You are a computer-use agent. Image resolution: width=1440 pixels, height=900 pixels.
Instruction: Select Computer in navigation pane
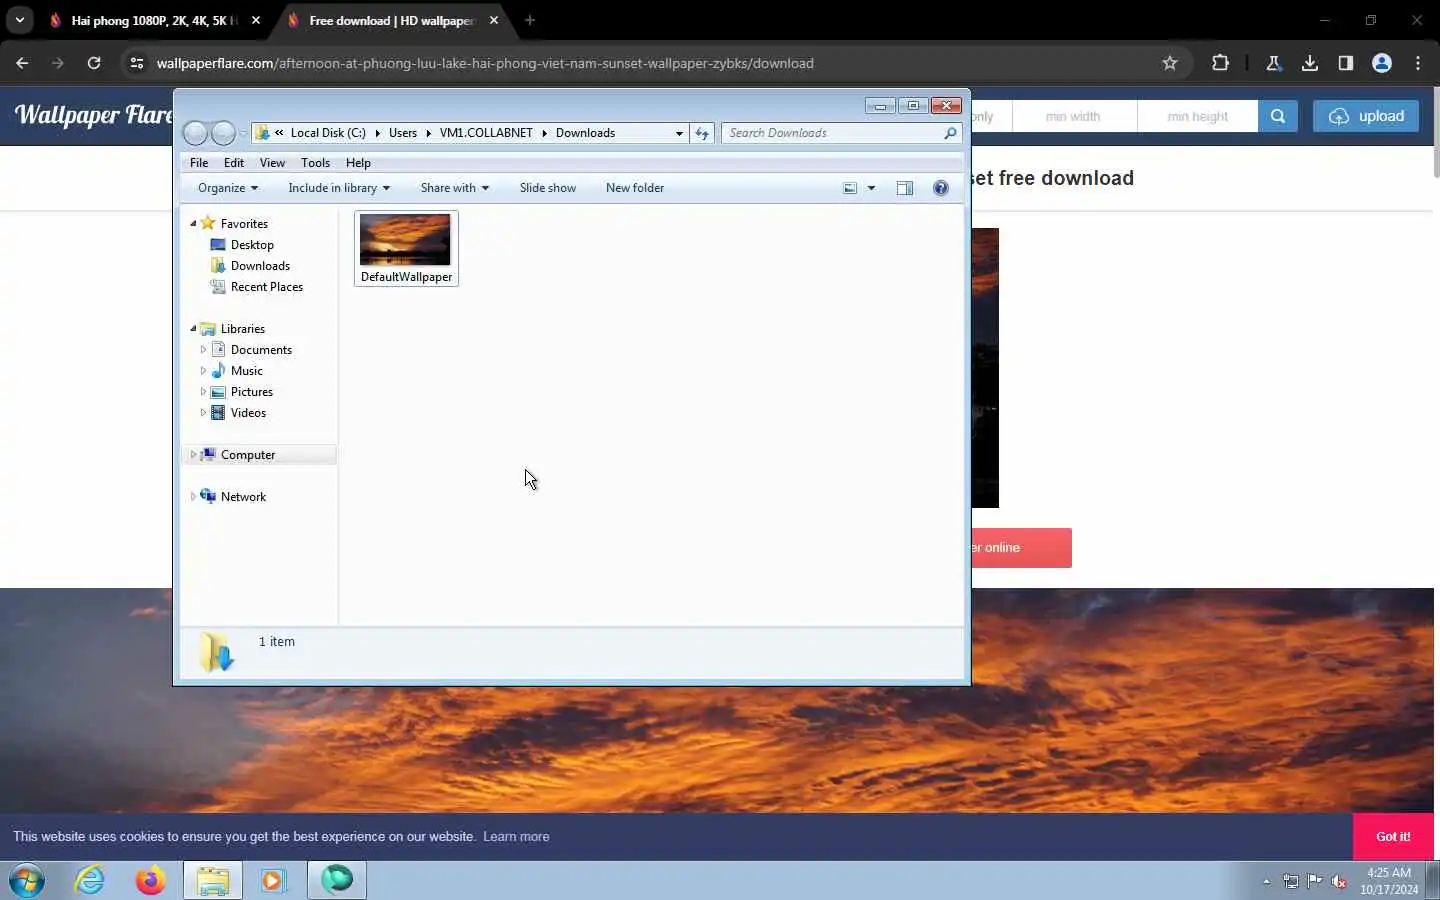coord(247,455)
